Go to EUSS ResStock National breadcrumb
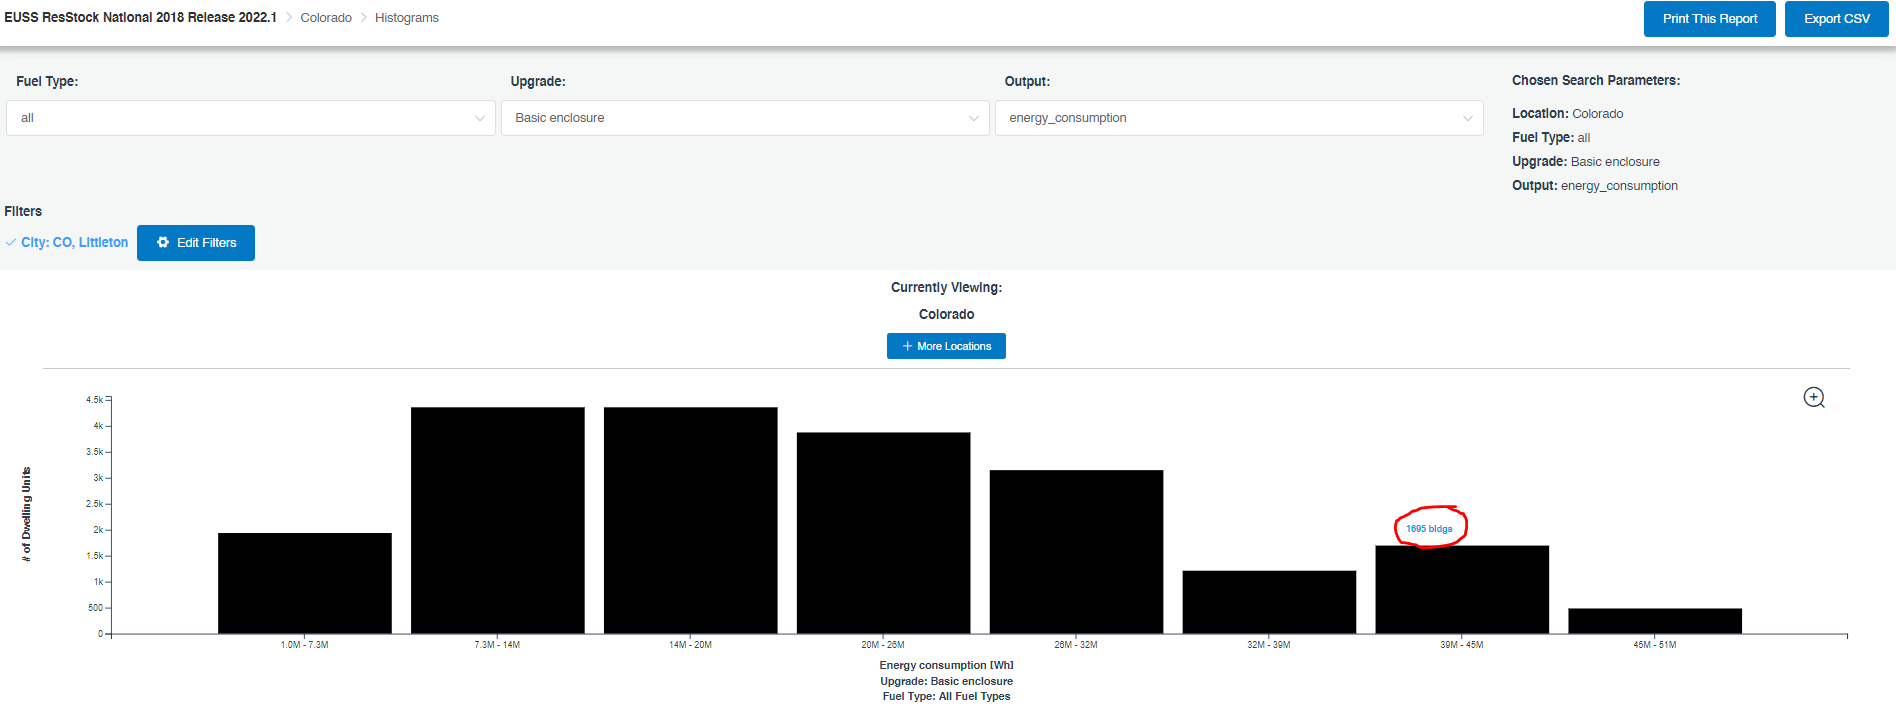 pos(140,18)
